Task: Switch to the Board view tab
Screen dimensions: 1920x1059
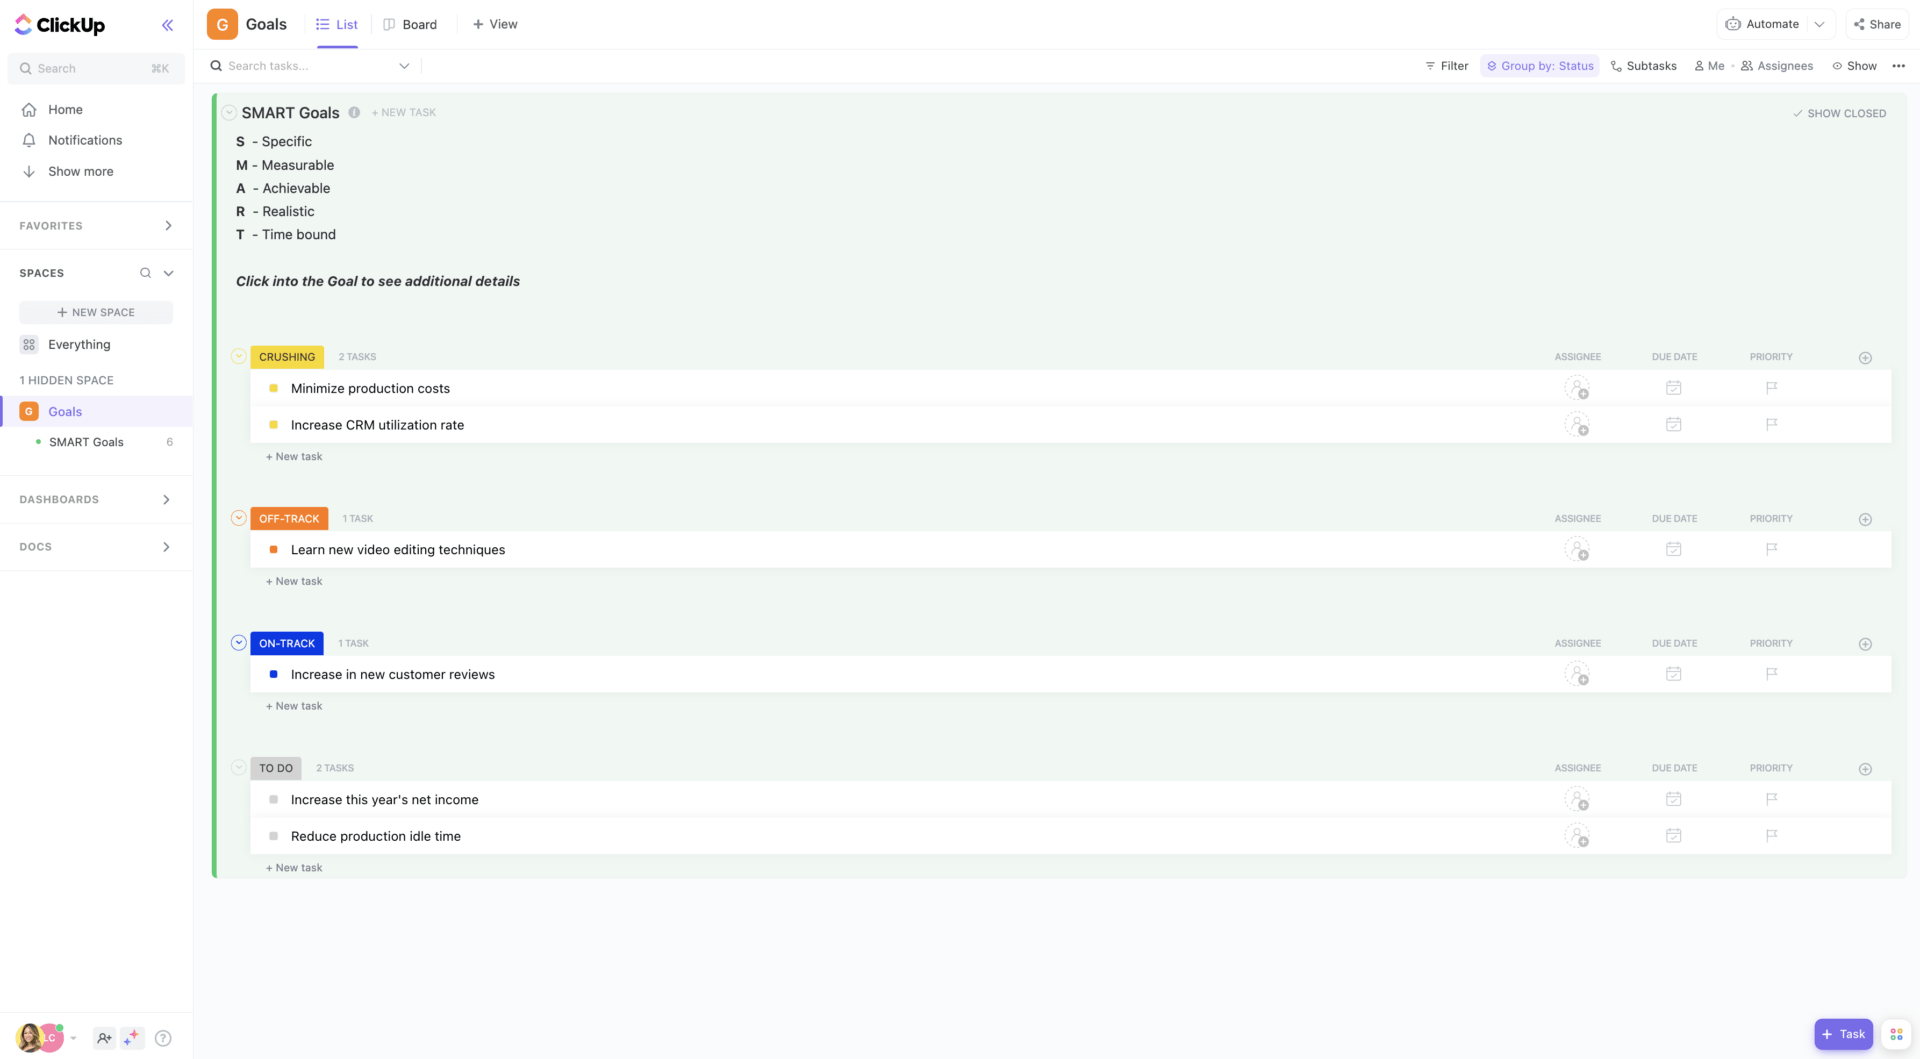Action: point(410,24)
